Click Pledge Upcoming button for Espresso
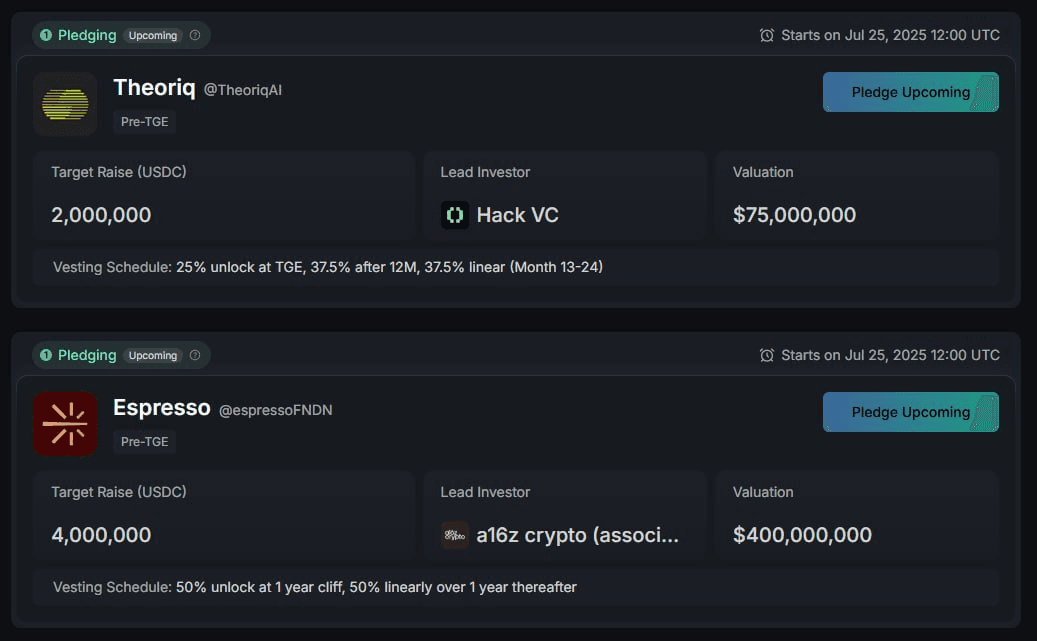1037x641 pixels. coord(911,412)
